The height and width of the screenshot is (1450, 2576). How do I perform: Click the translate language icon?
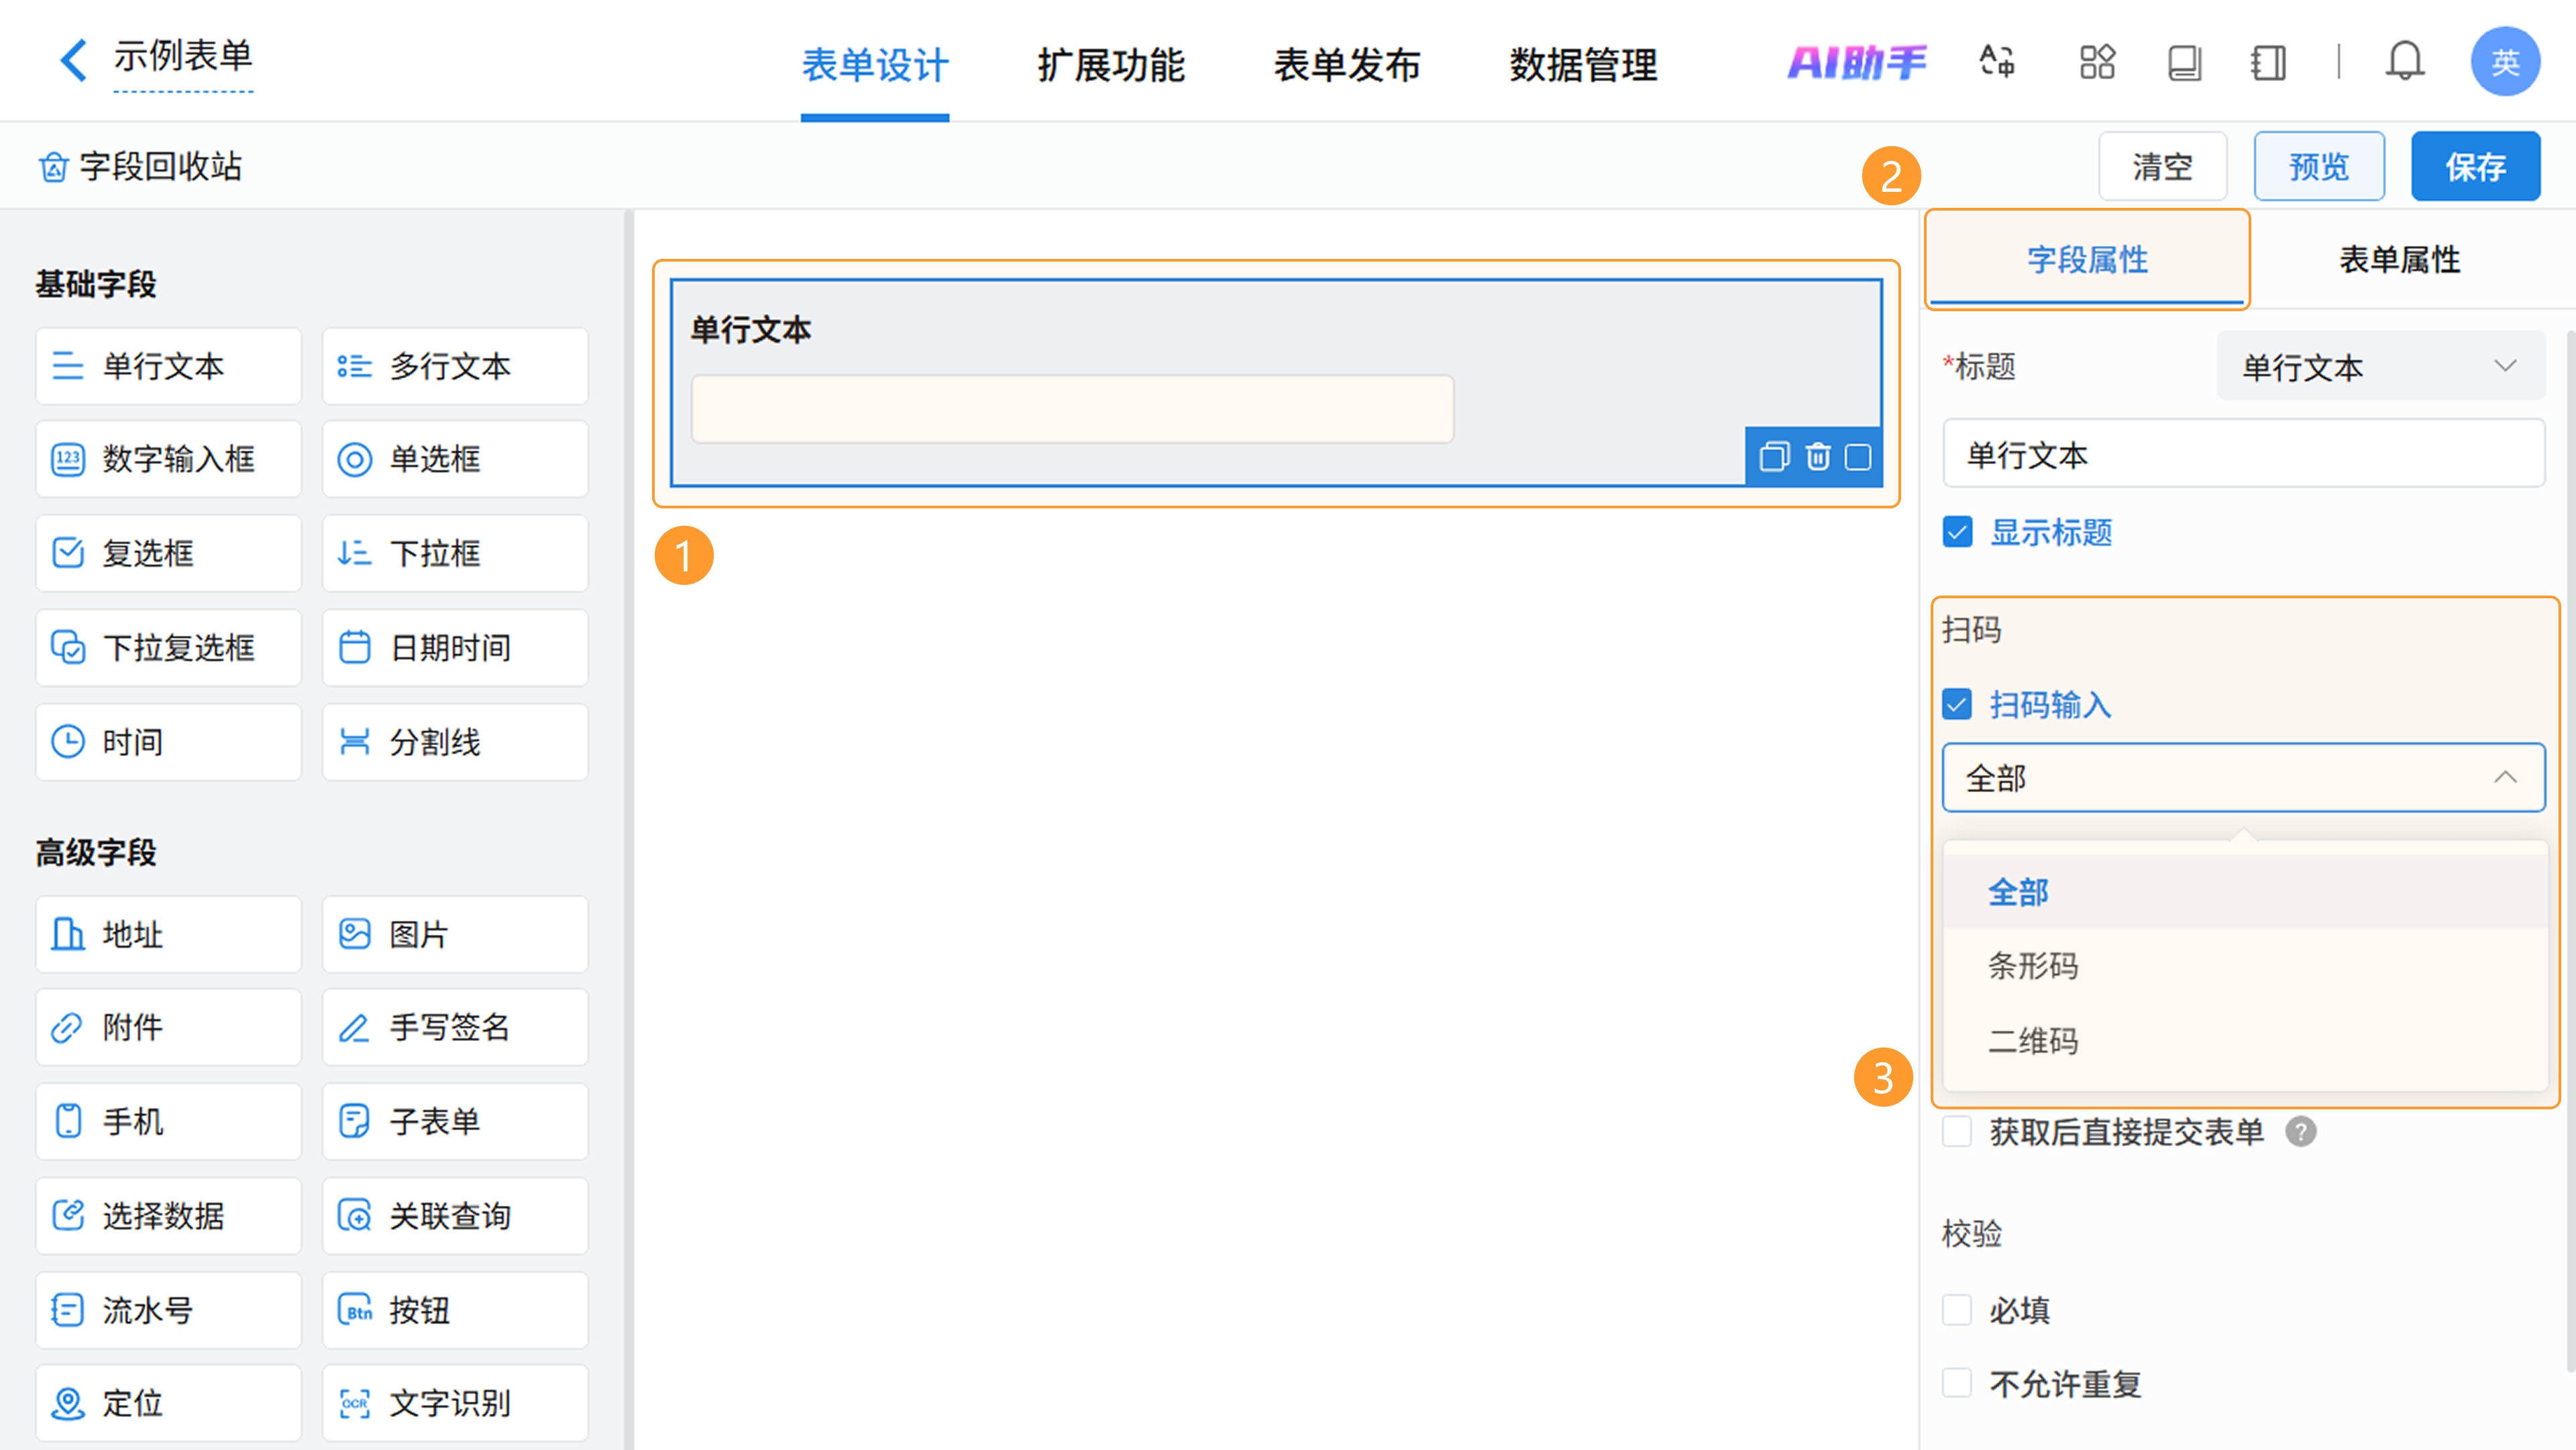tap(1997, 62)
